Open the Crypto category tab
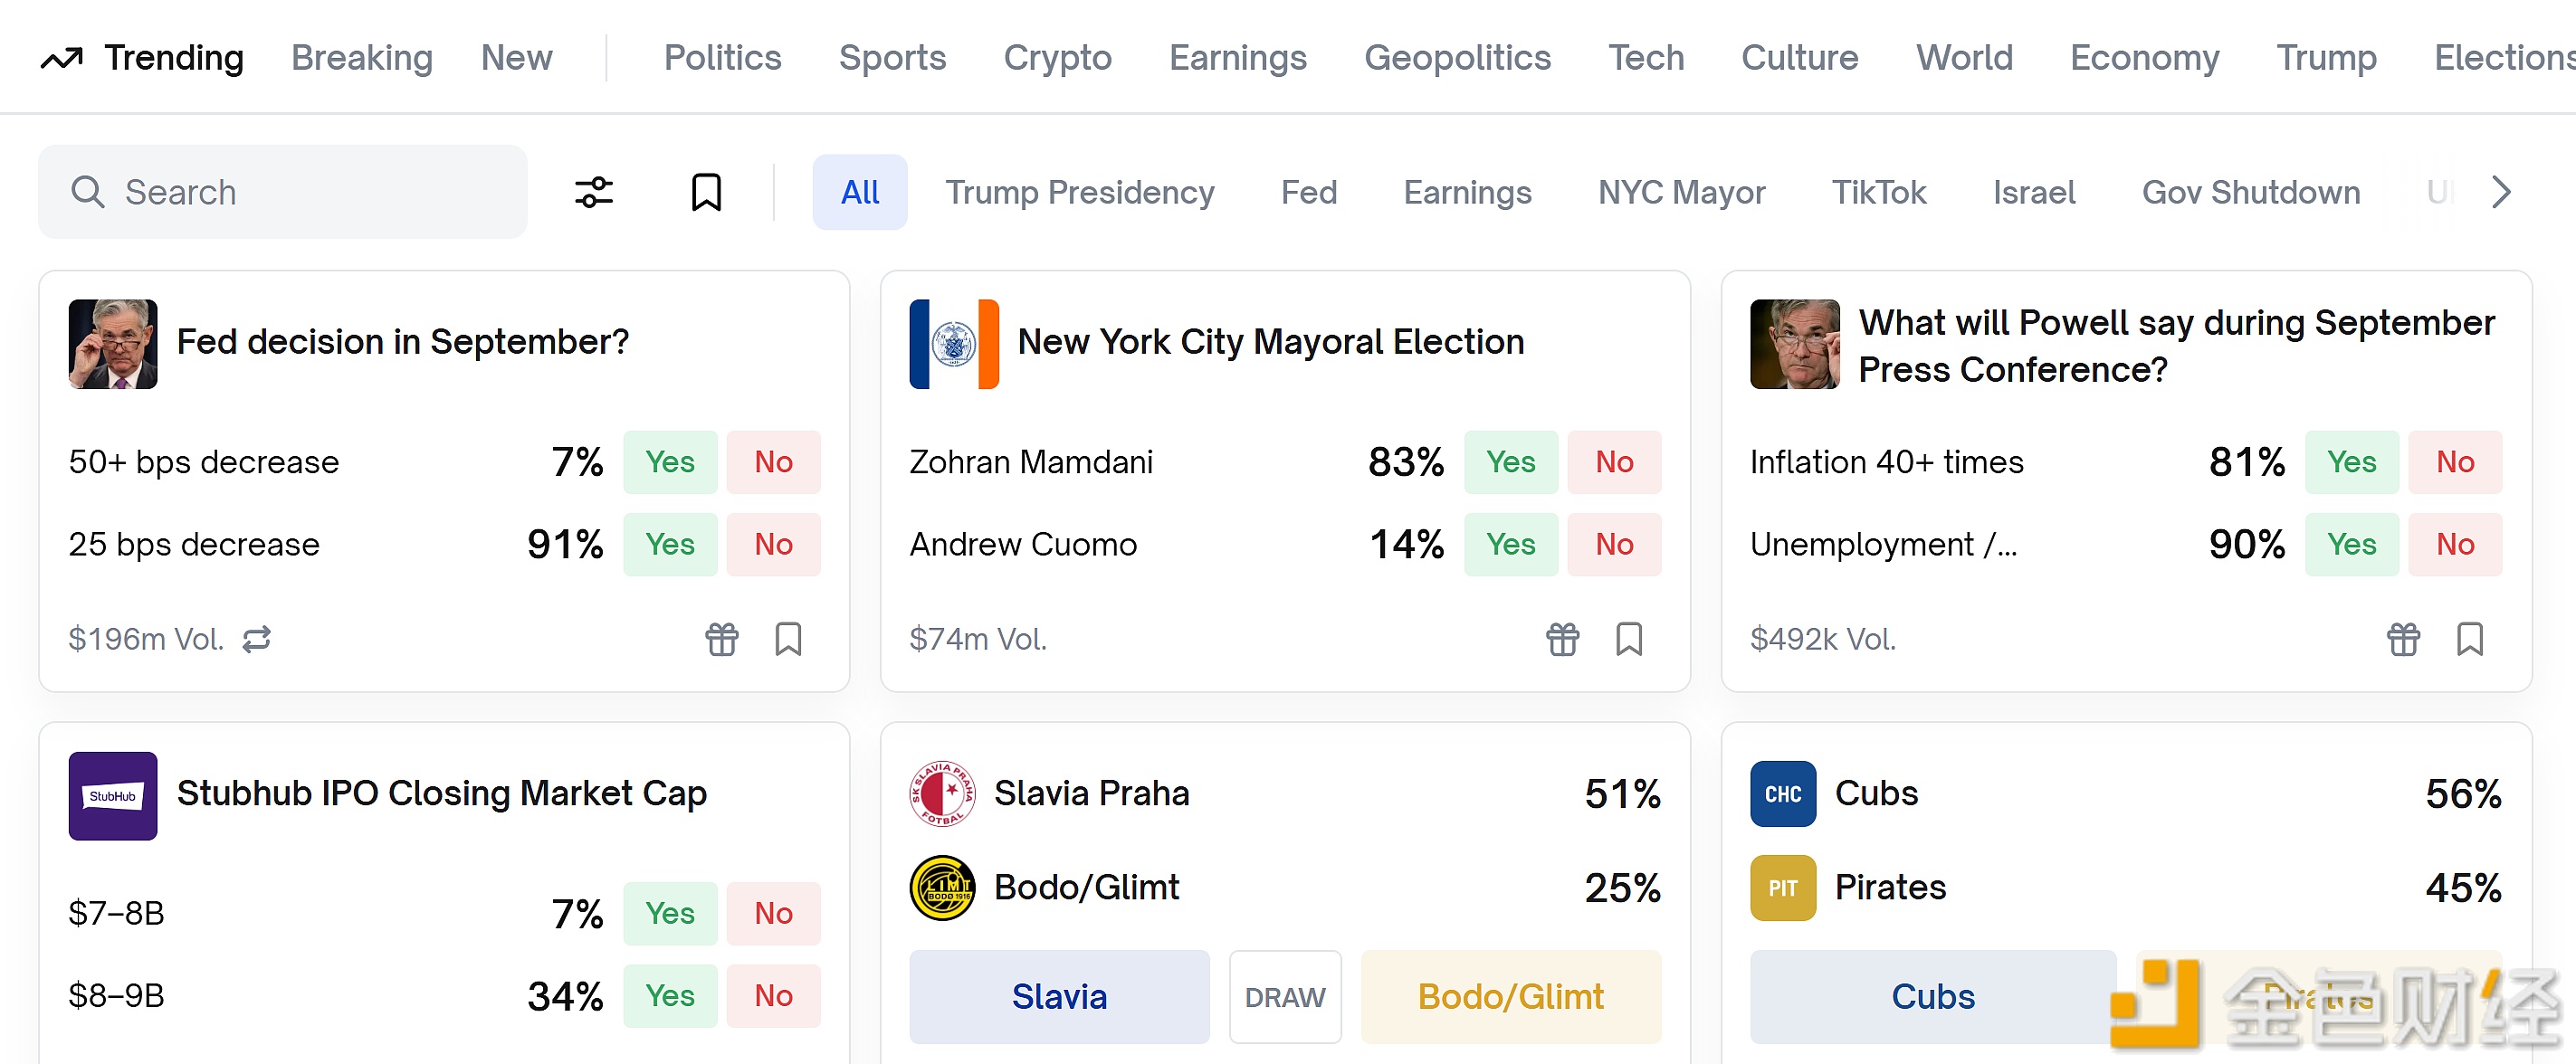2576x1064 pixels. pyautogui.click(x=1057, y=58)
